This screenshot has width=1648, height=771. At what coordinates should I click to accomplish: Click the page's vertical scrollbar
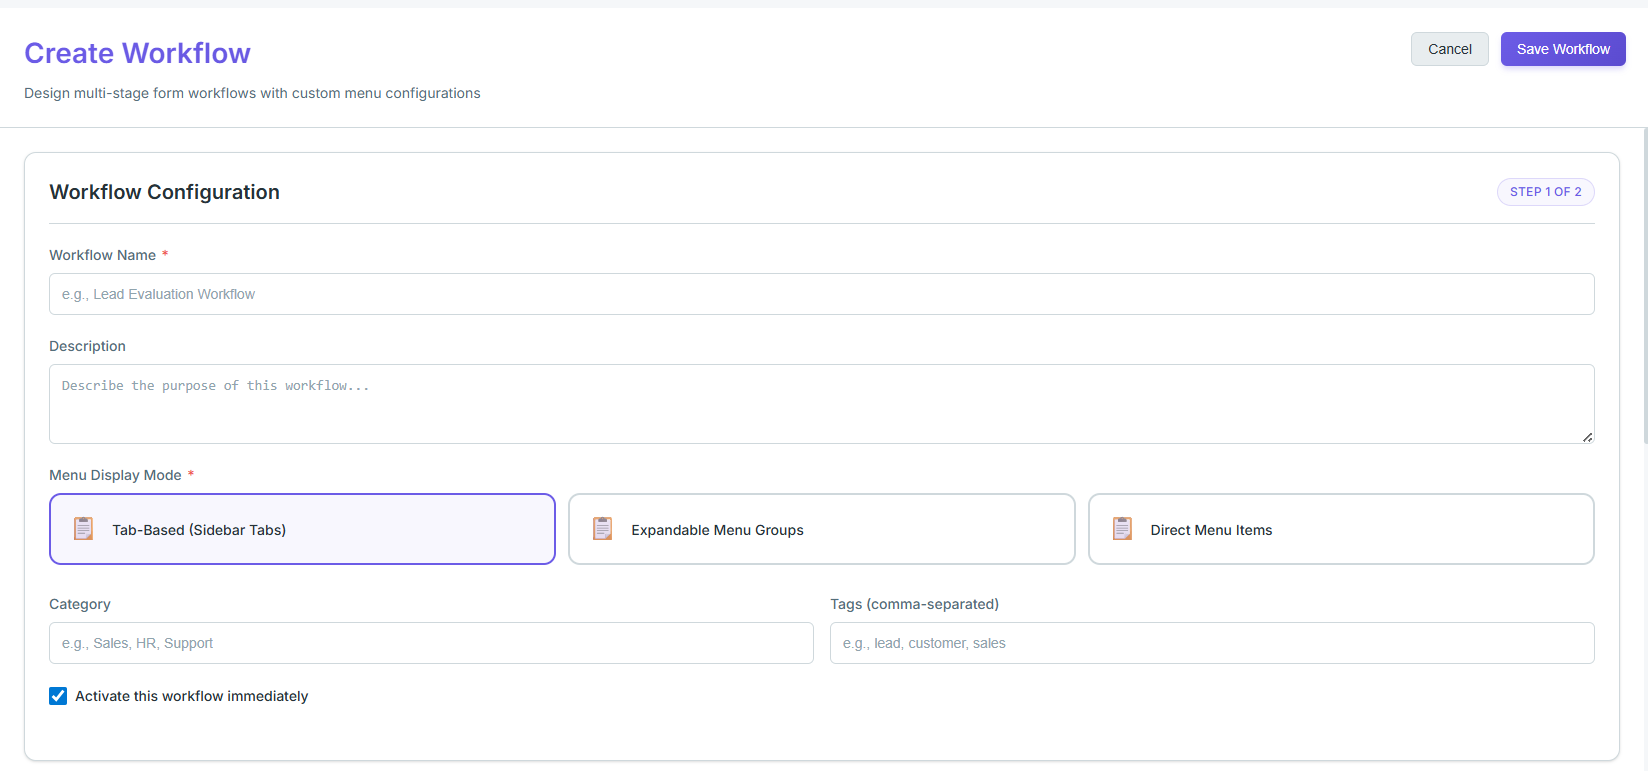point(1645,285)
